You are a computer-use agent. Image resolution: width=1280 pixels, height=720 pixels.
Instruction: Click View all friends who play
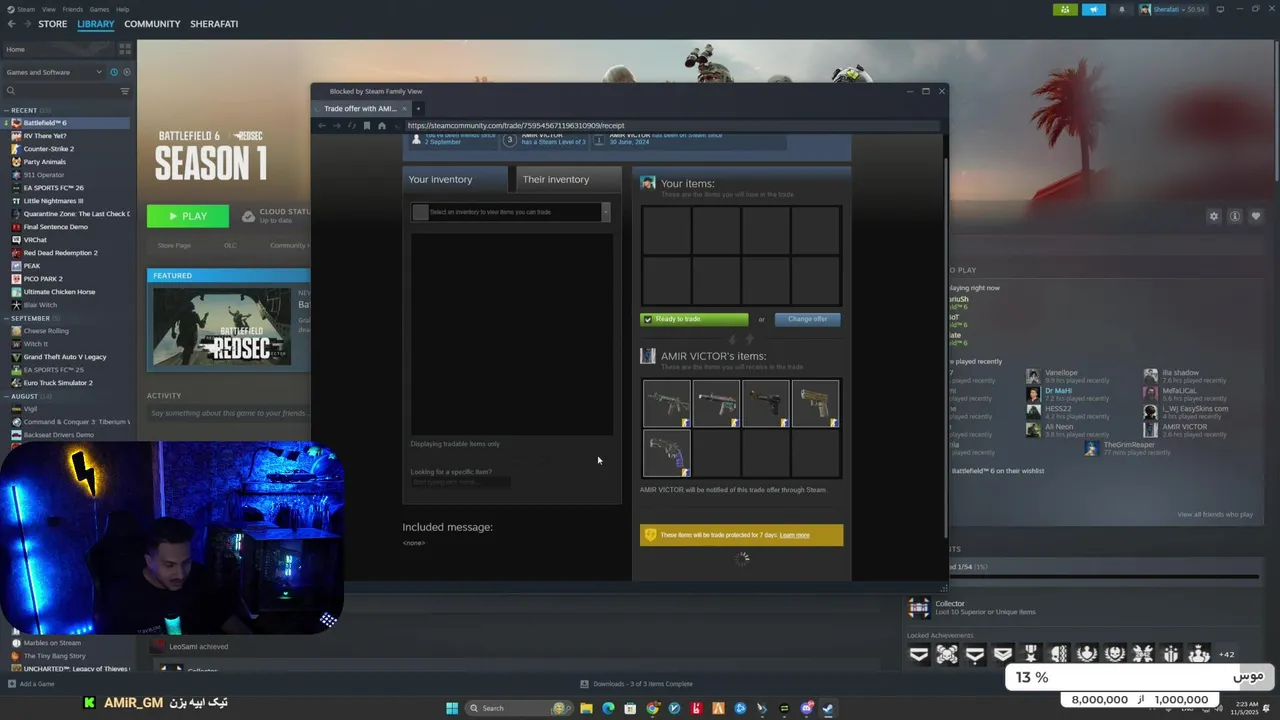click(x=1215, y=514)
